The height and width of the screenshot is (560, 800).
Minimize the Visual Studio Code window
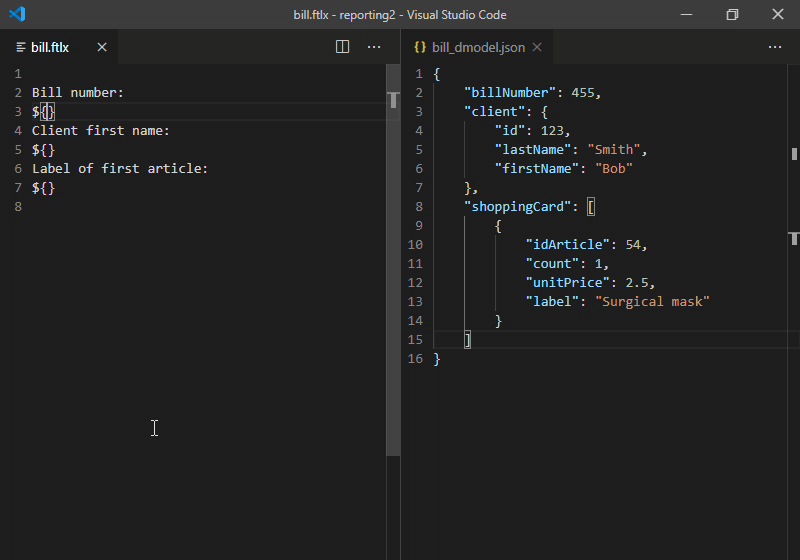pos(687,14)
